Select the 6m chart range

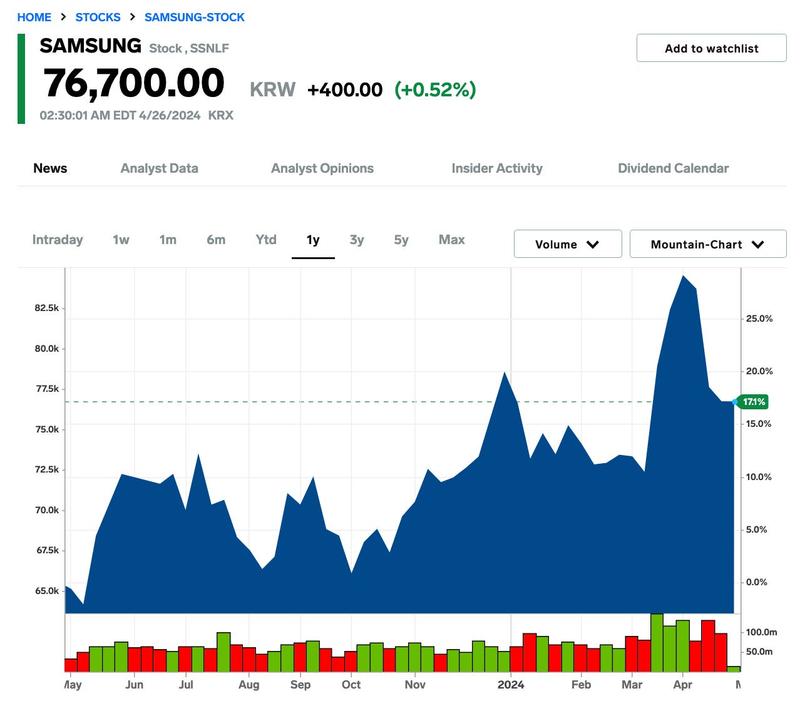coord(216,240)
